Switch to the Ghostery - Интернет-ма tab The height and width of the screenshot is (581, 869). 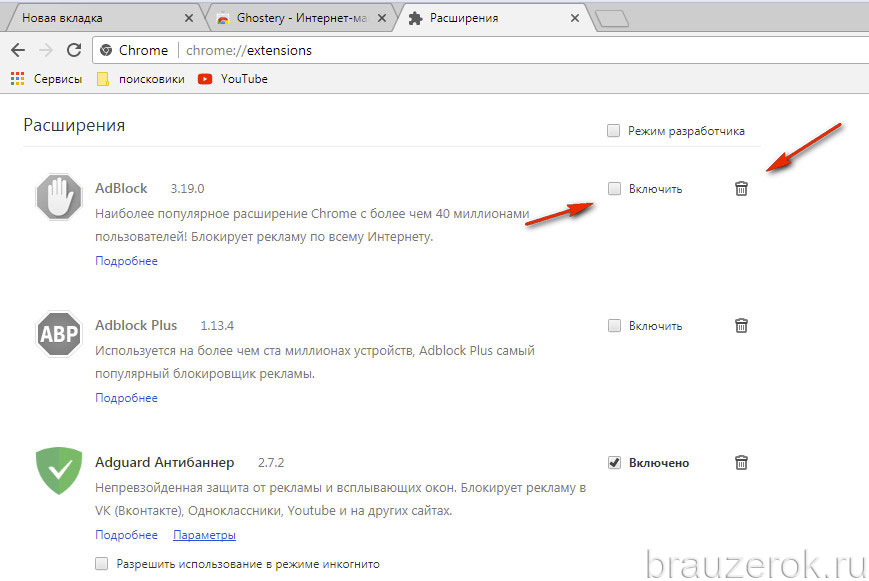pos(301,18)
